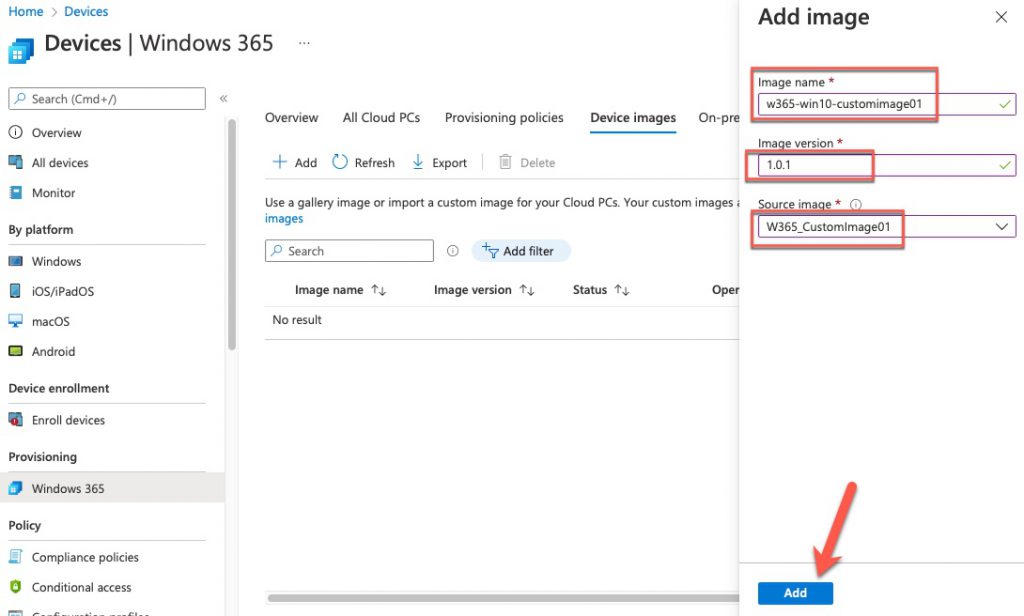Switch to the Provisioning policies tab
Screen dimensions: 1024x616
coord(504,118)
